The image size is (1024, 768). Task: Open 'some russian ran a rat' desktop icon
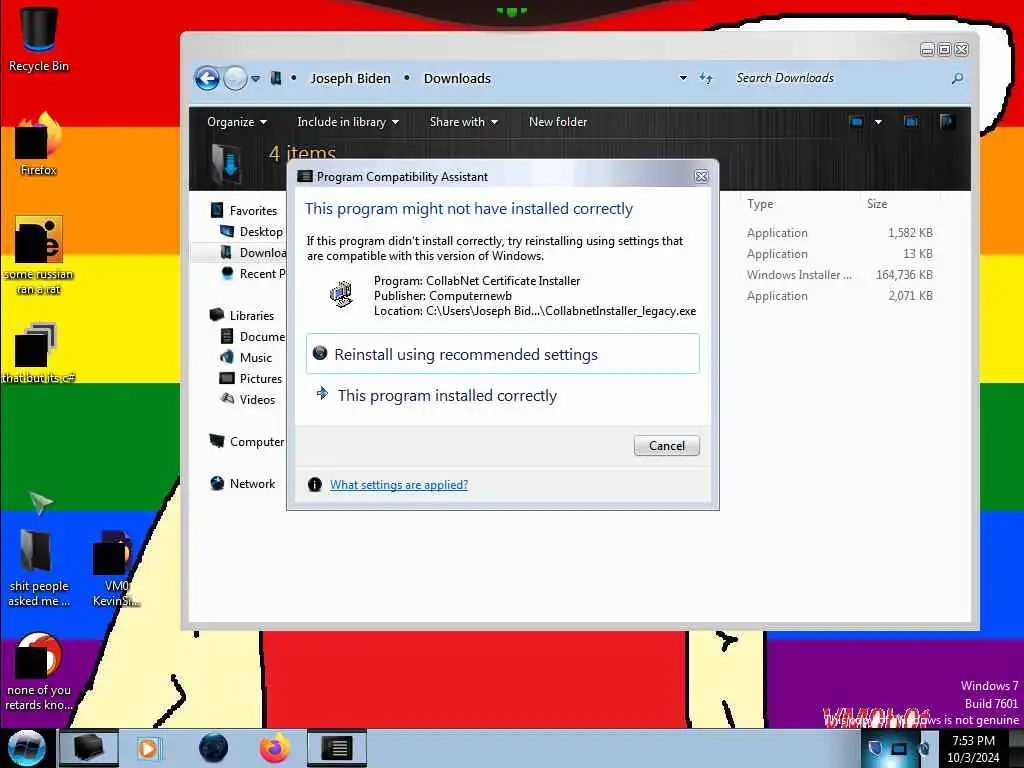[x=38, y=255]
